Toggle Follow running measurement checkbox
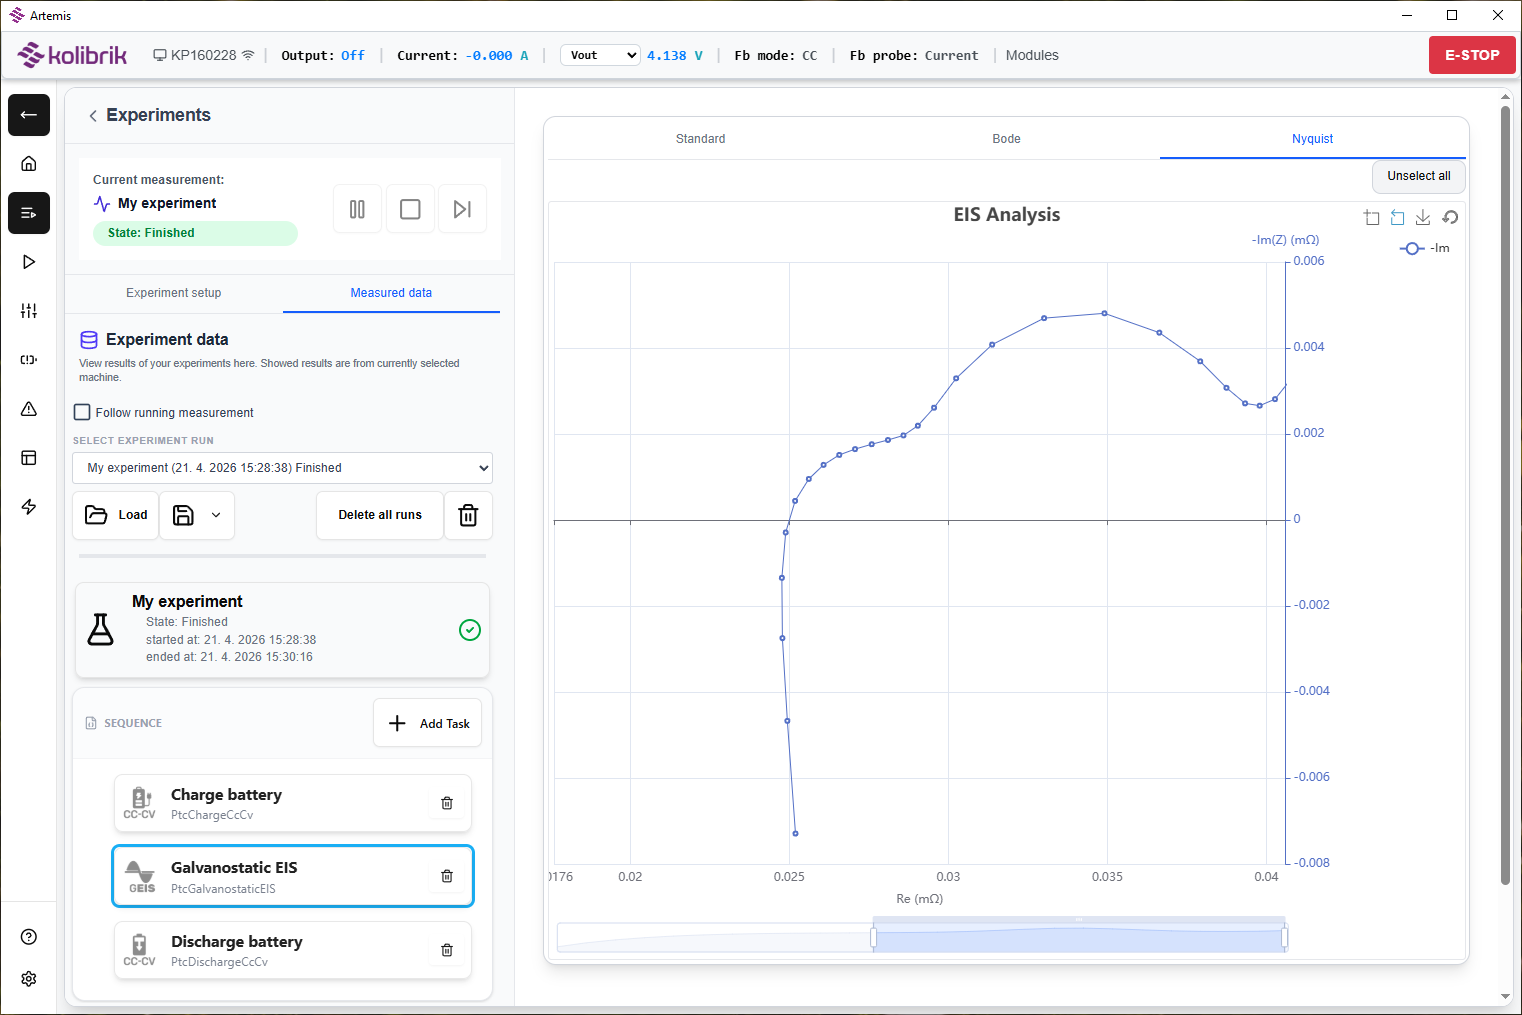 (x=82, y=412)
